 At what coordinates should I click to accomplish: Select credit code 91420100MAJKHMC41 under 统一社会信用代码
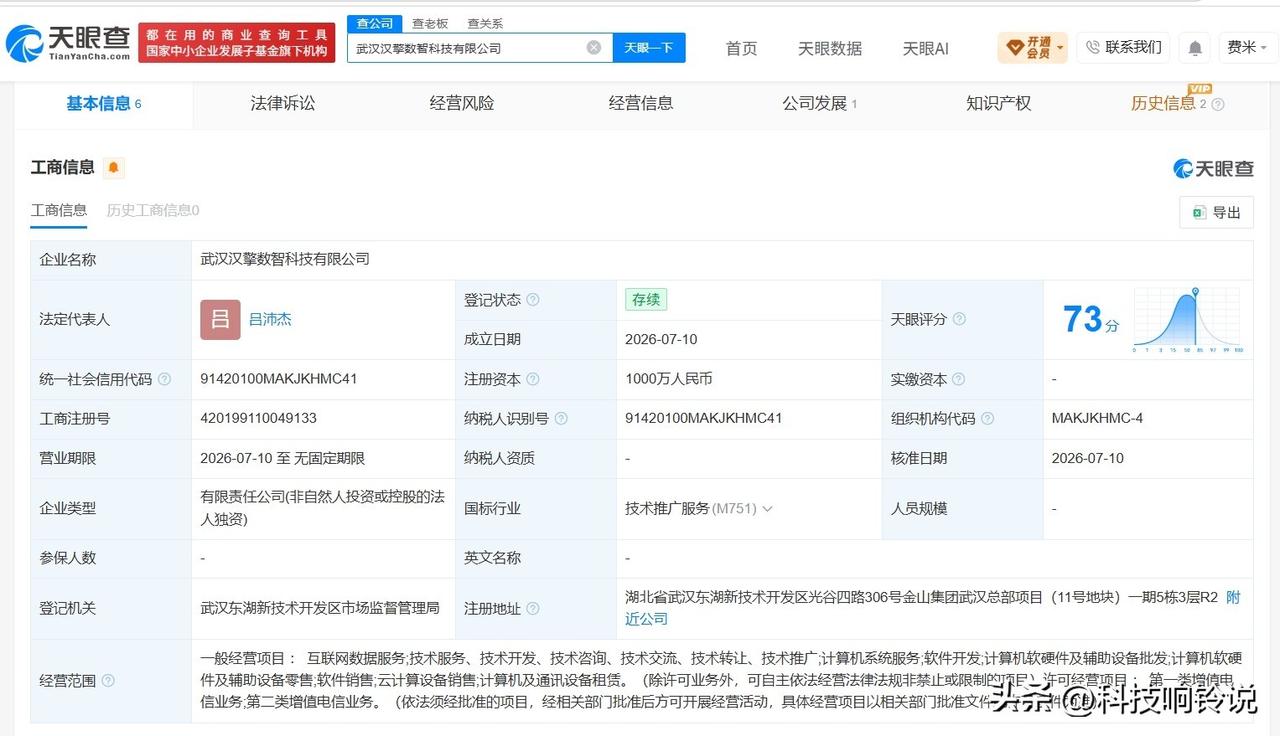279,379
